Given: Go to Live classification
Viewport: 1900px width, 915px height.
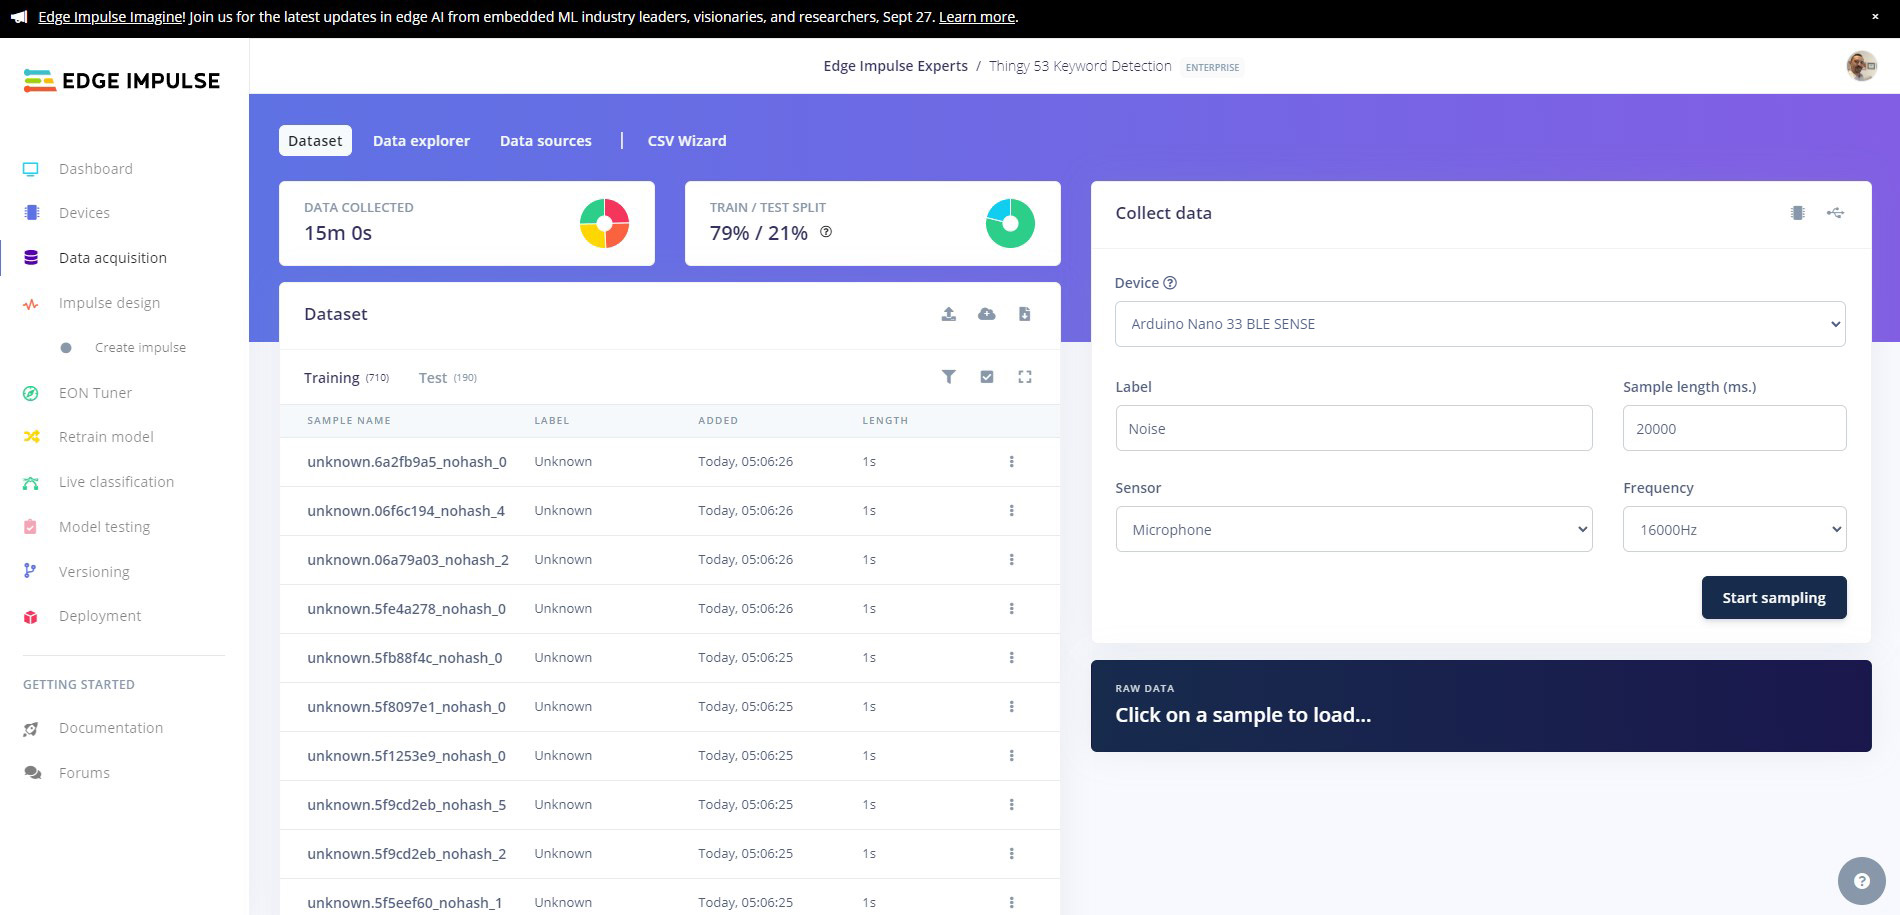Looking at the screenshot, I should pos(116,482).
